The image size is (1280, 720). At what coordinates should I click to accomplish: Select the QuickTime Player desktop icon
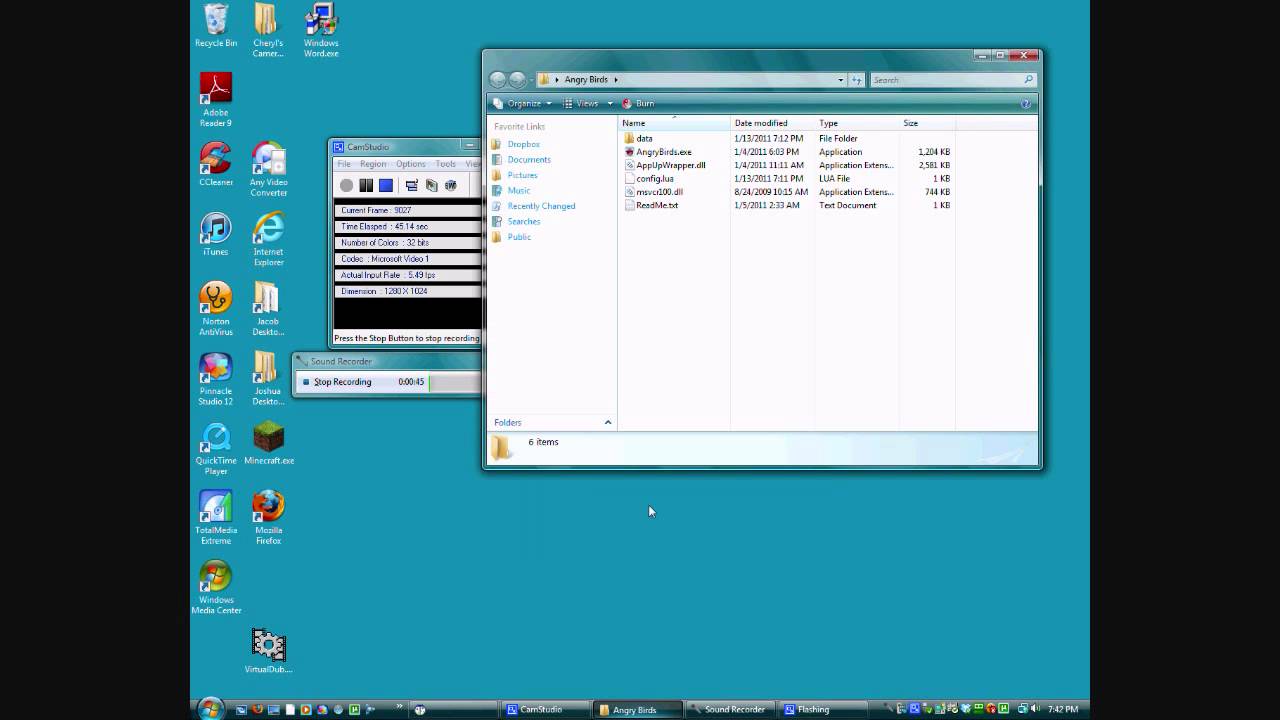click(216, 449)
